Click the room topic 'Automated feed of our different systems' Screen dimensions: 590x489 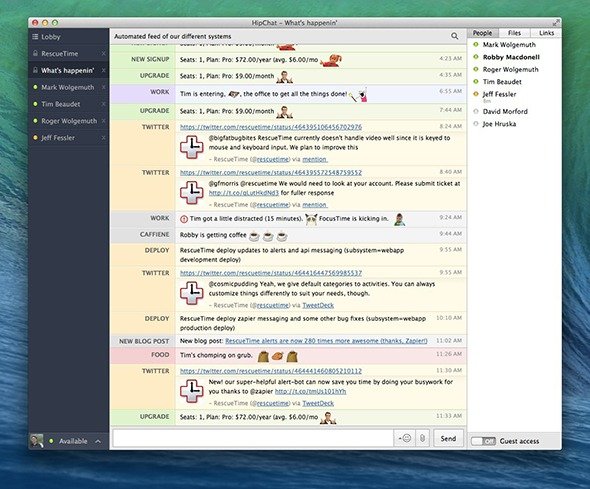point(173,36)
